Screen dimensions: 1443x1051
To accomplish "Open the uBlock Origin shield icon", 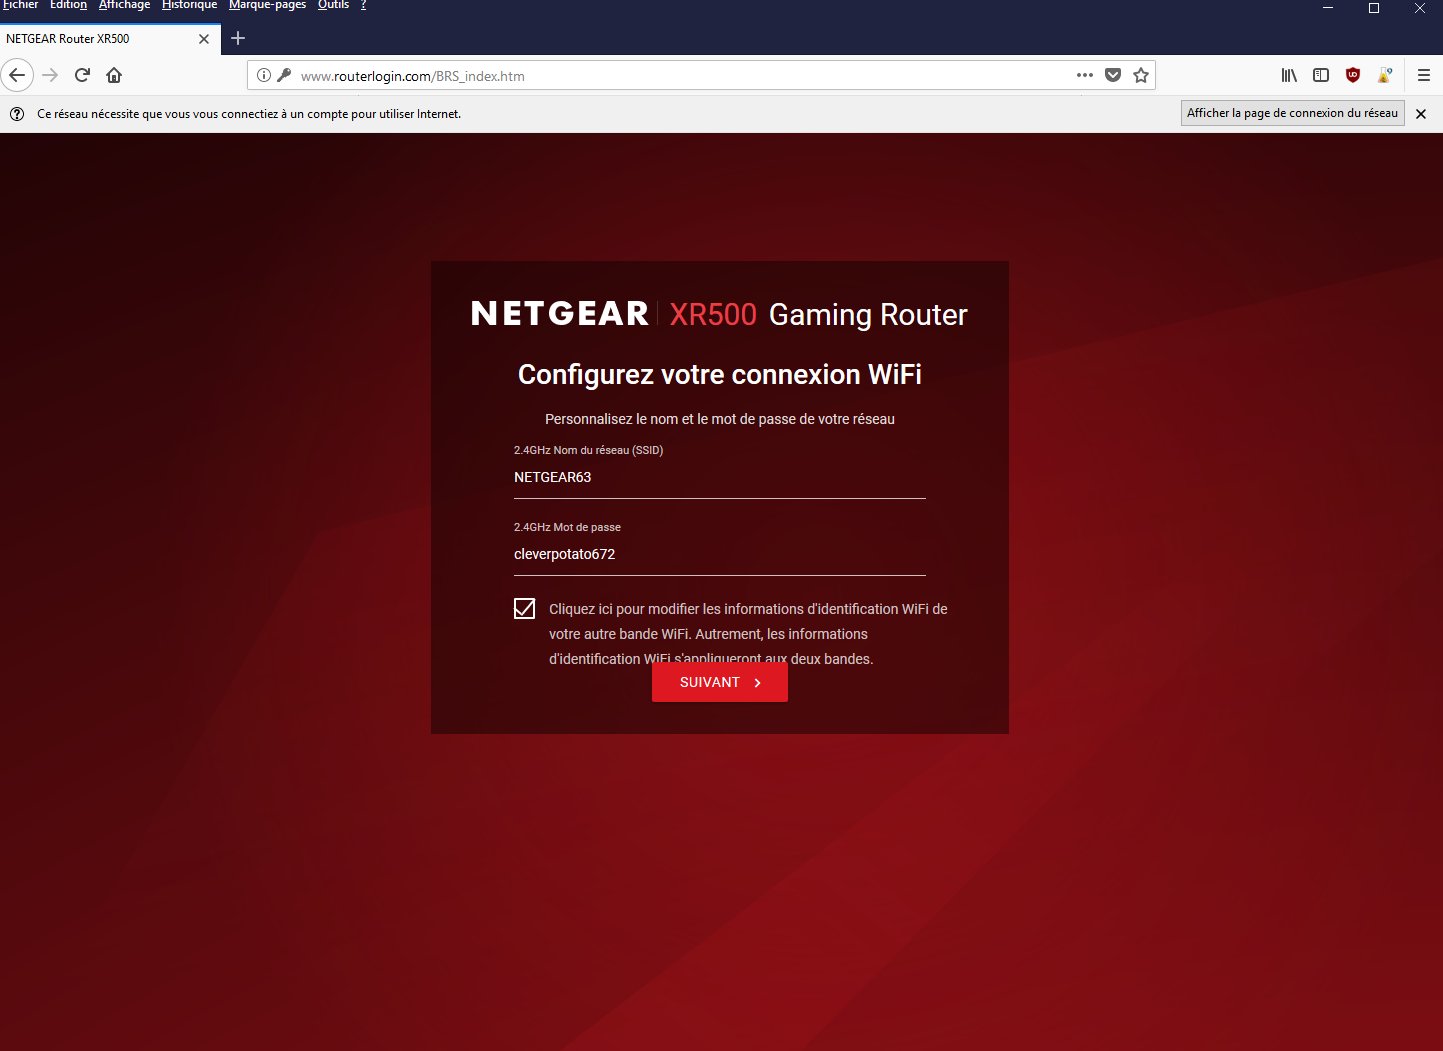I will click(x=1353, y=75).
